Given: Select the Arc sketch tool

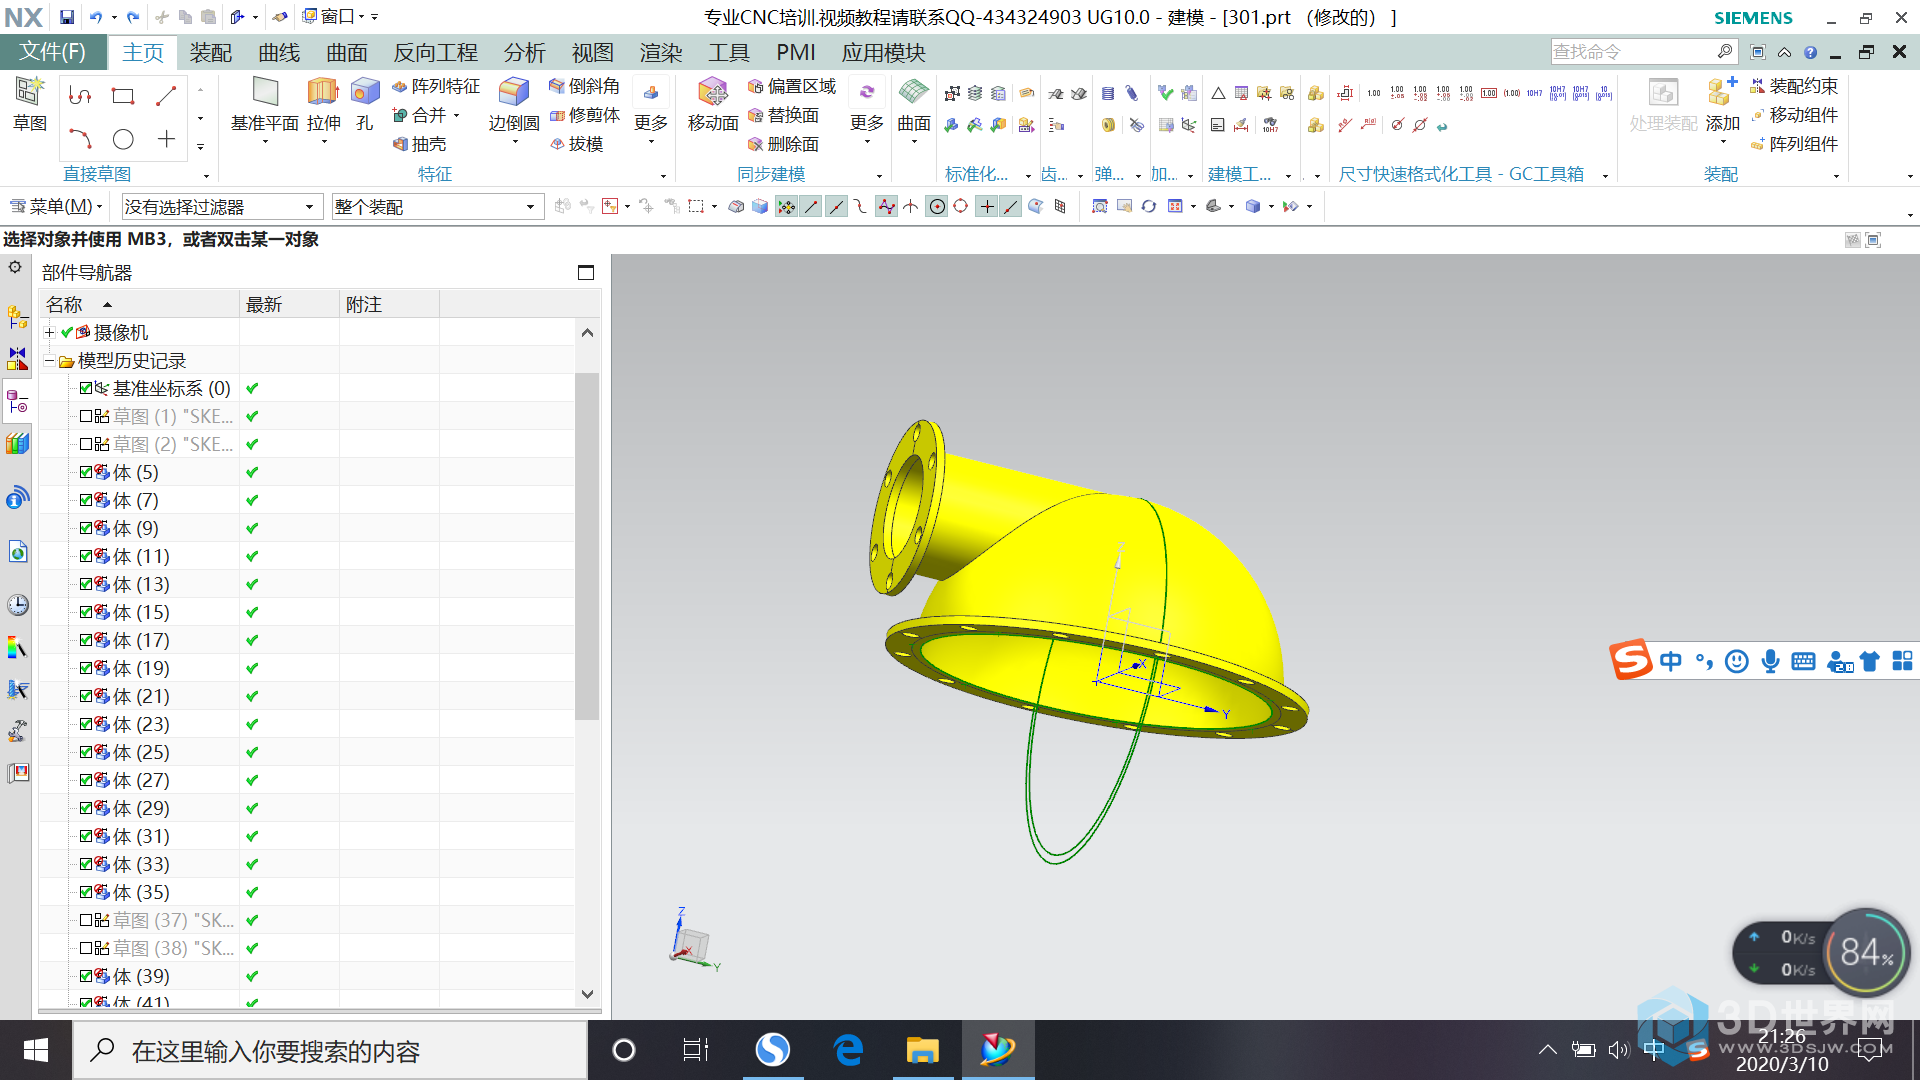Looking at the screenshot, I should tap(80, 139).
